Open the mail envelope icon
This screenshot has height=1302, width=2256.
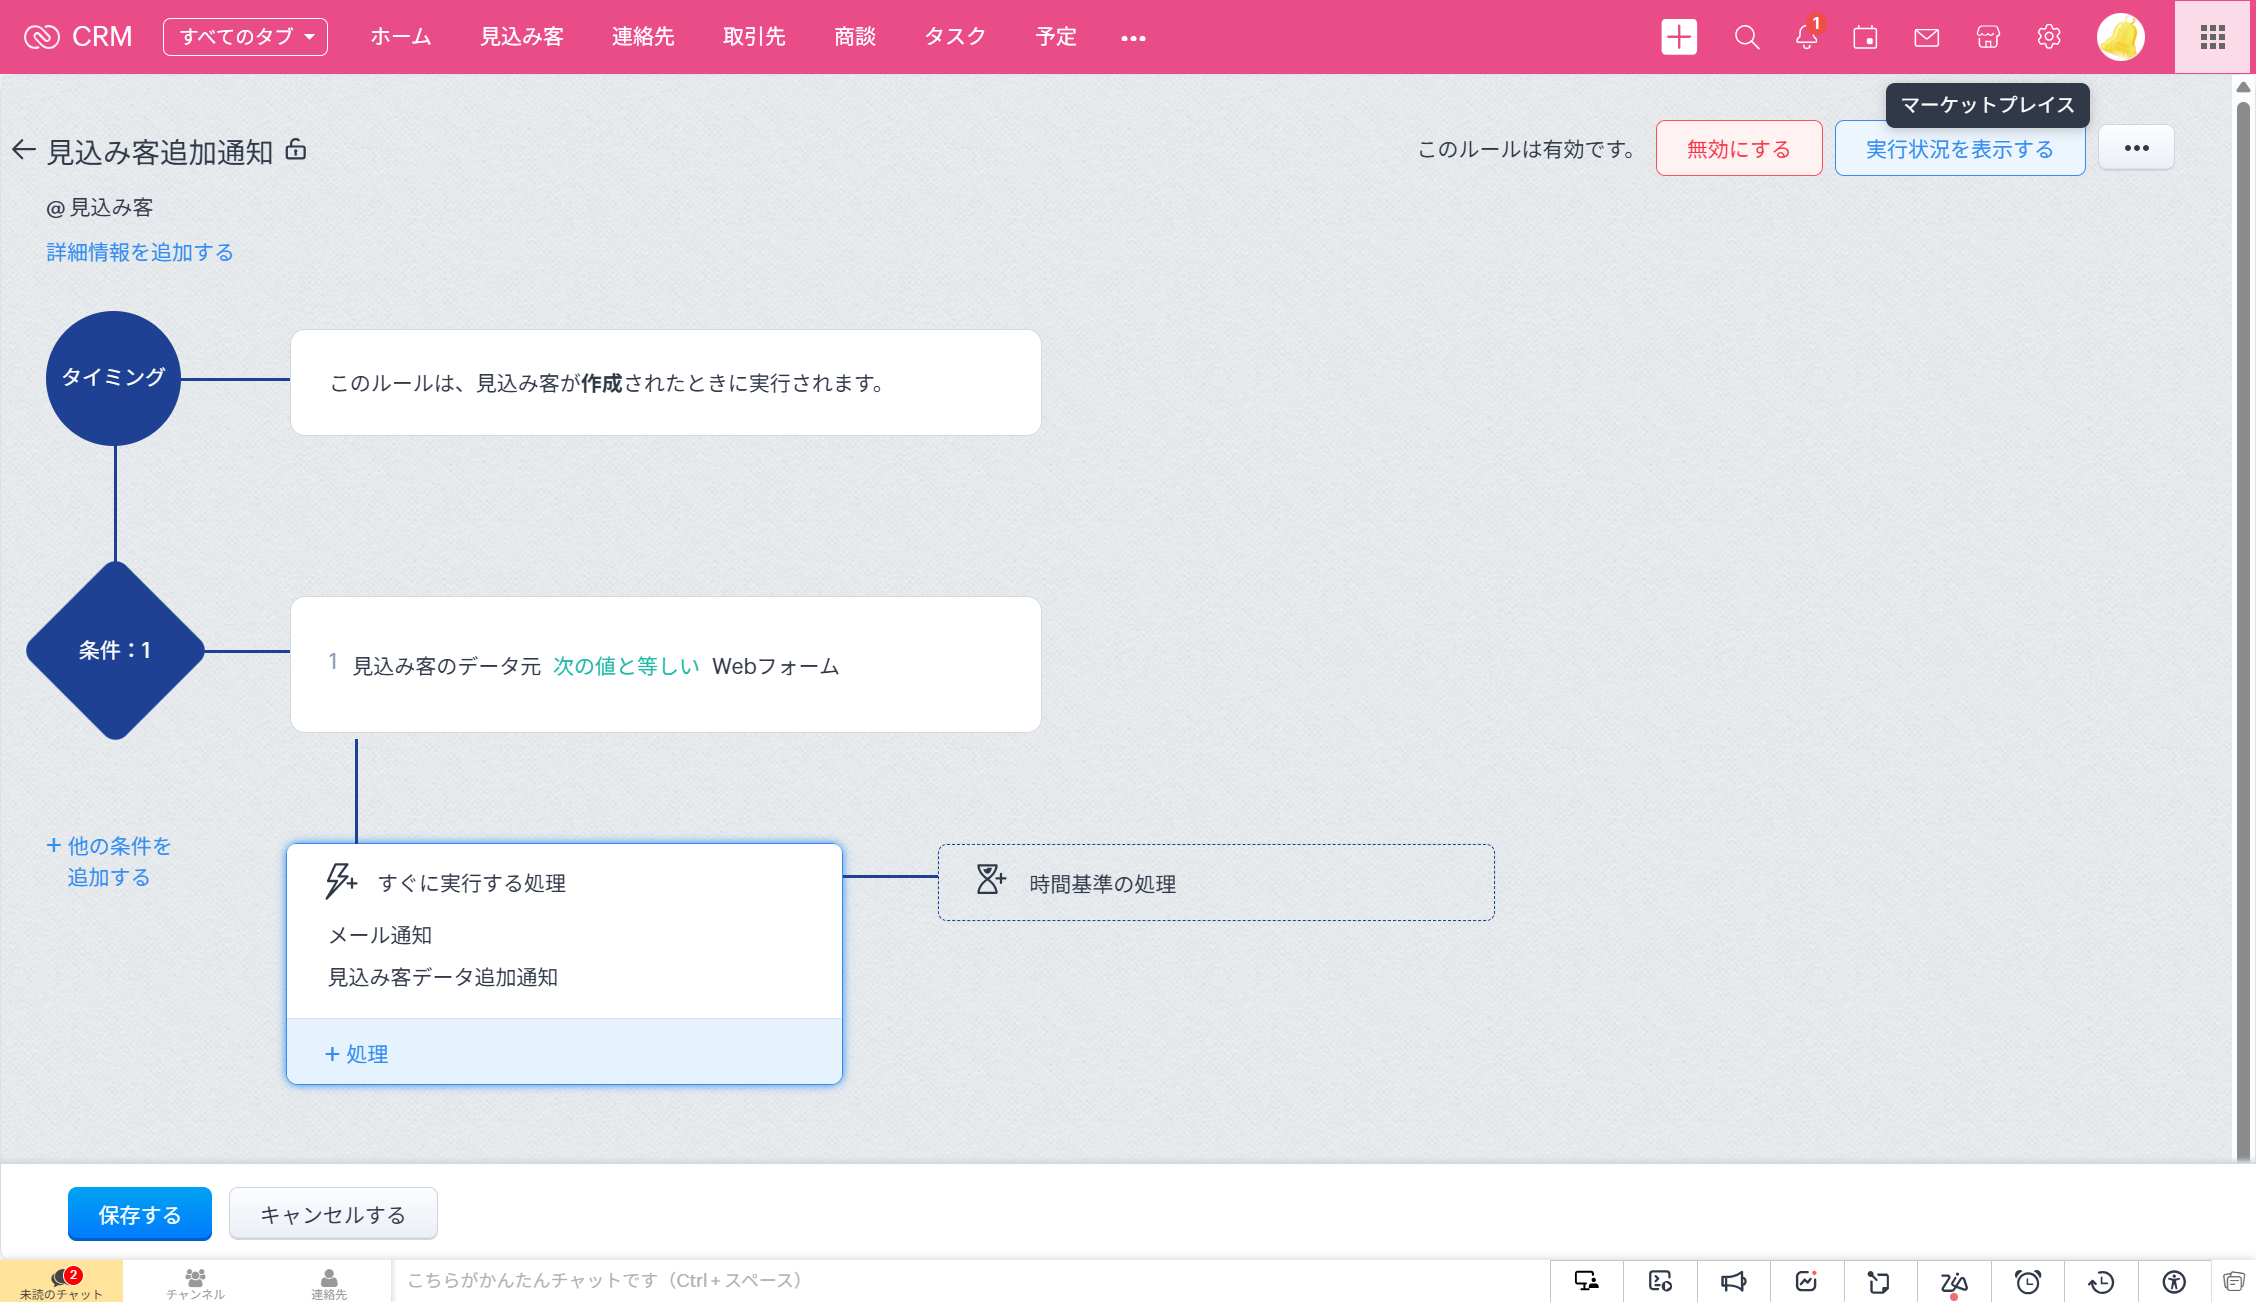tap(1926, 37)
